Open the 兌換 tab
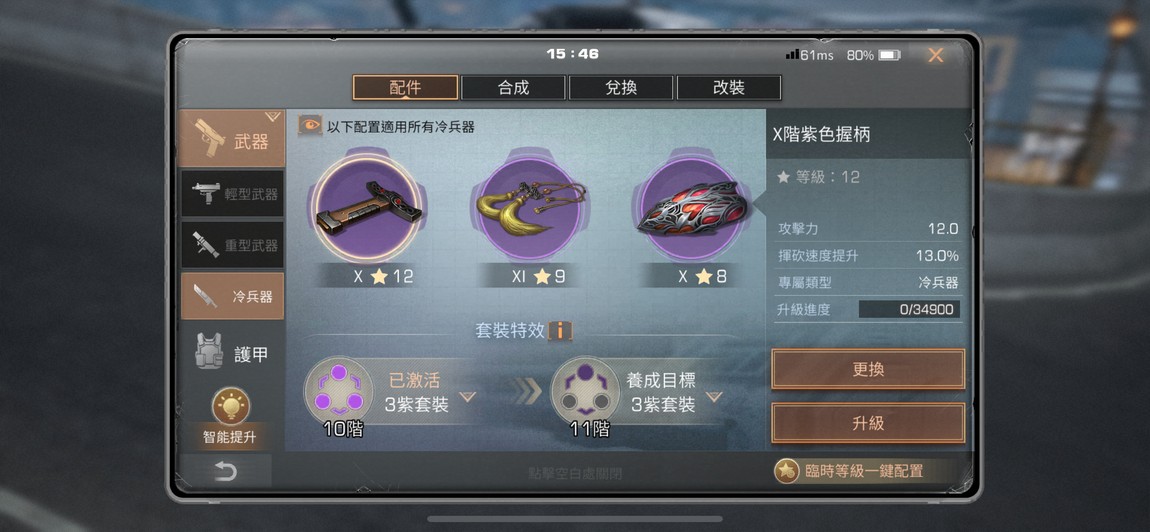 [x=621, y=87]
